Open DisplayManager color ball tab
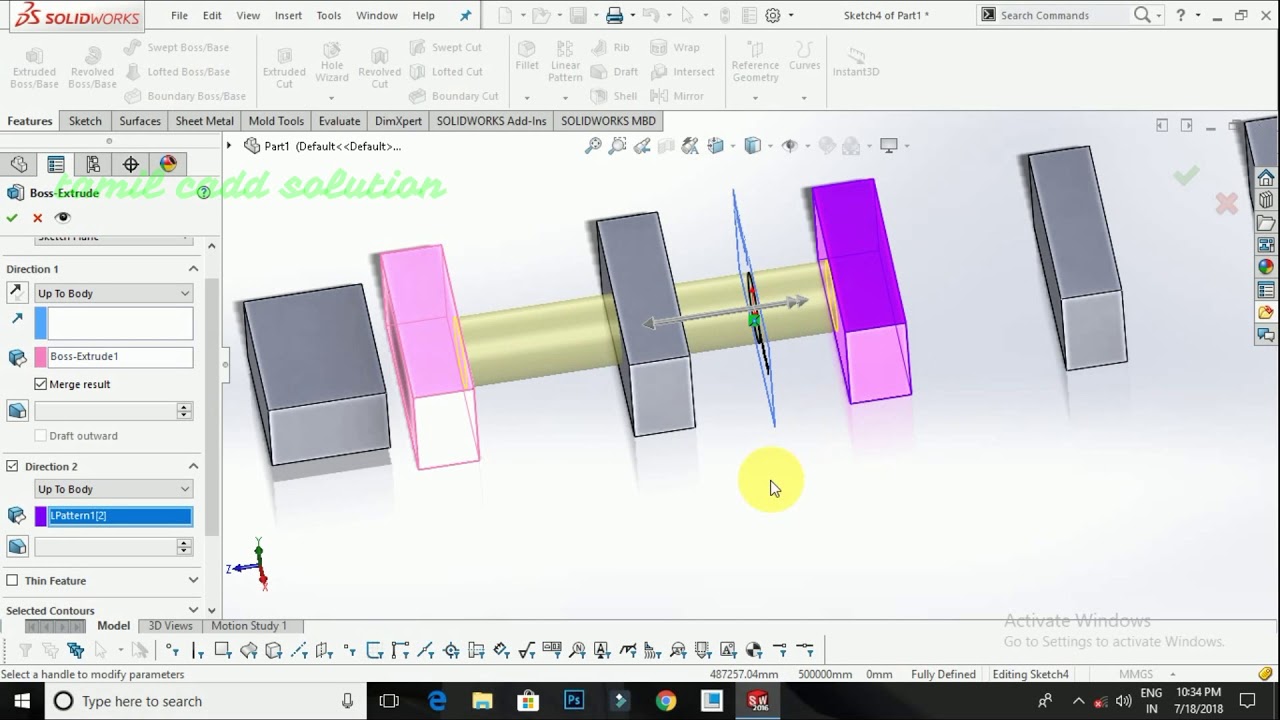This screenshot has width=1280, height=720. pos(168,164)
